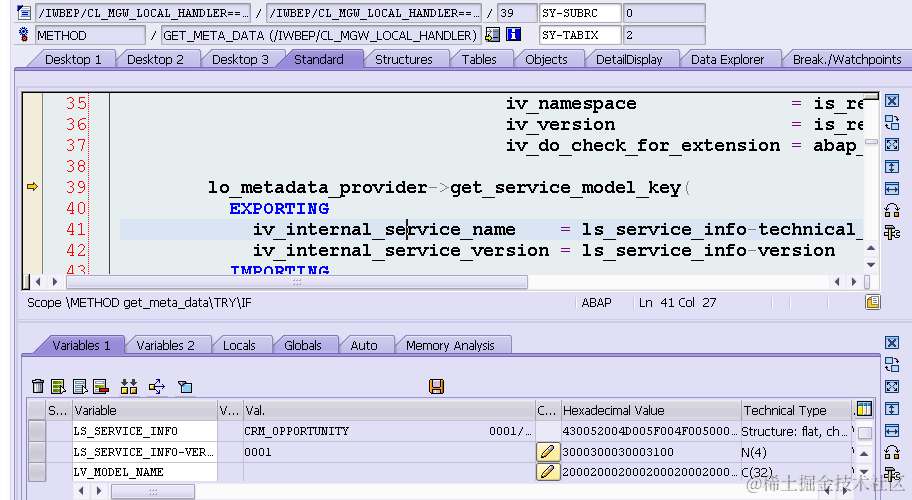Close the variables tool on the right
This screenshot has height=500, width=912.
[x=892, y=343]
